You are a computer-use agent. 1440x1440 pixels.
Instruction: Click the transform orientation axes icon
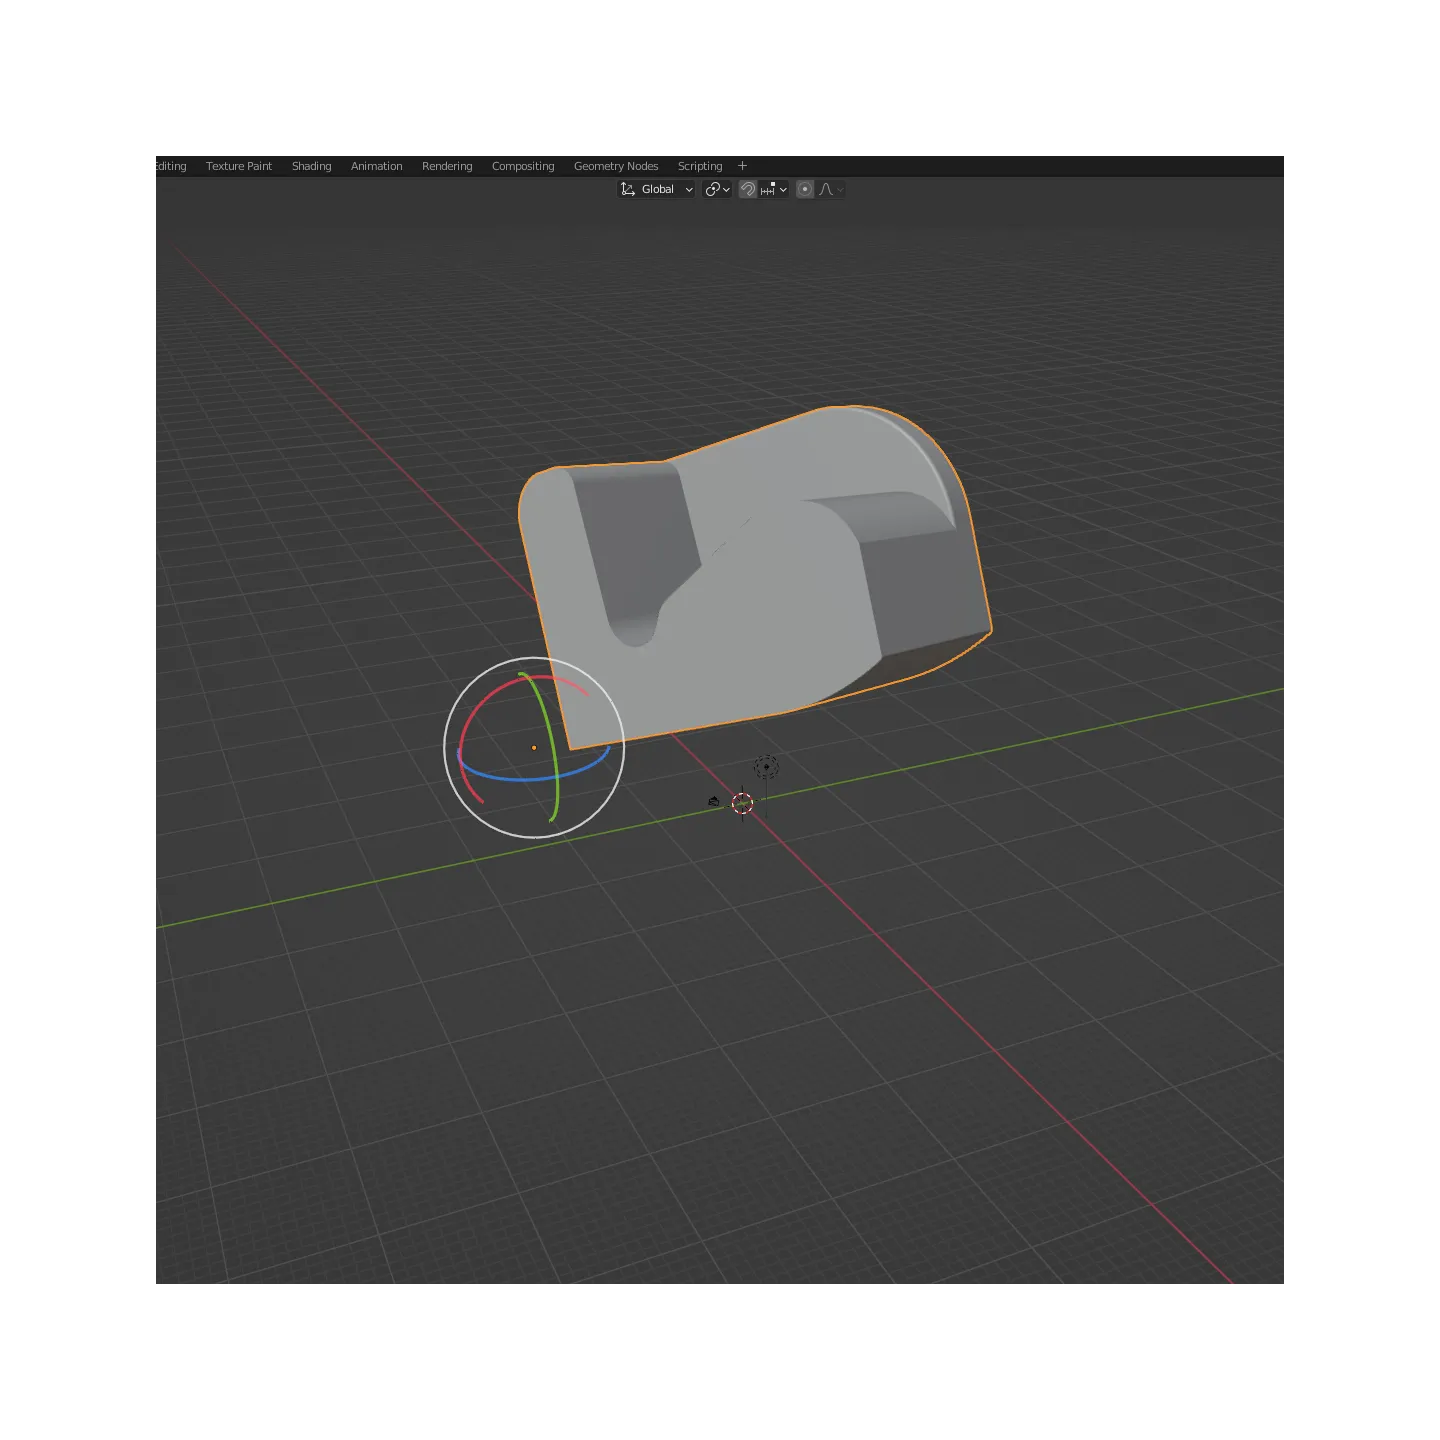click(628, 189)
